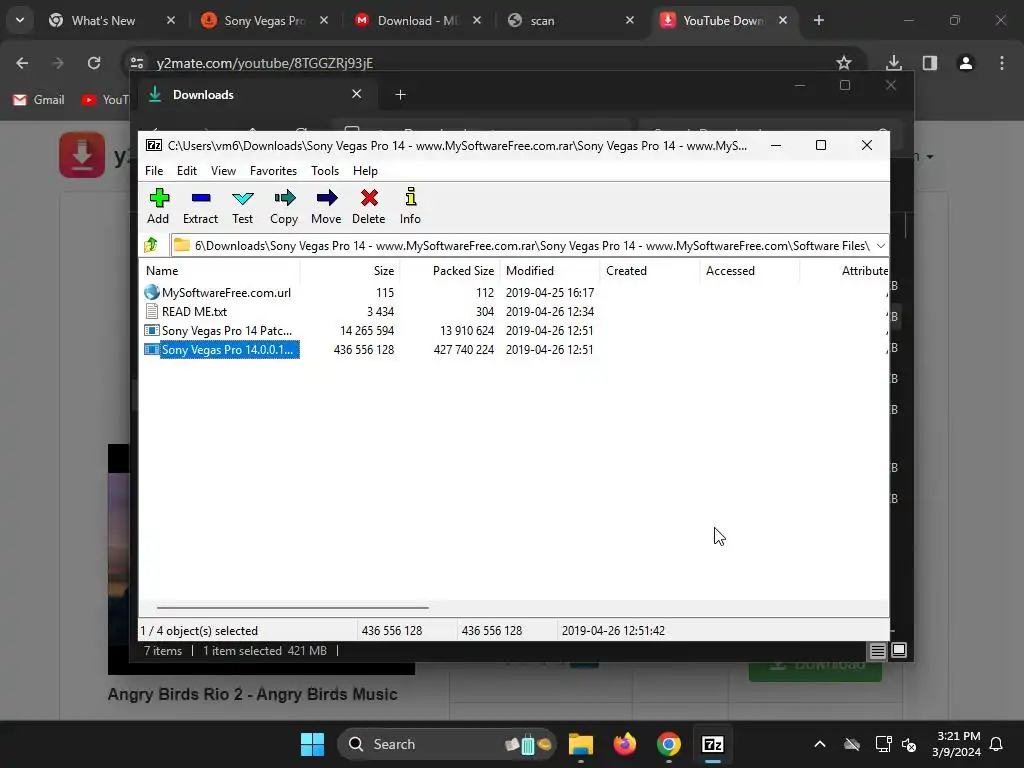Click the horizontal scrollbar in 7-Zip list
Image resolution: width=1024 pixels, height=768 pixels.
coord(293,607)
